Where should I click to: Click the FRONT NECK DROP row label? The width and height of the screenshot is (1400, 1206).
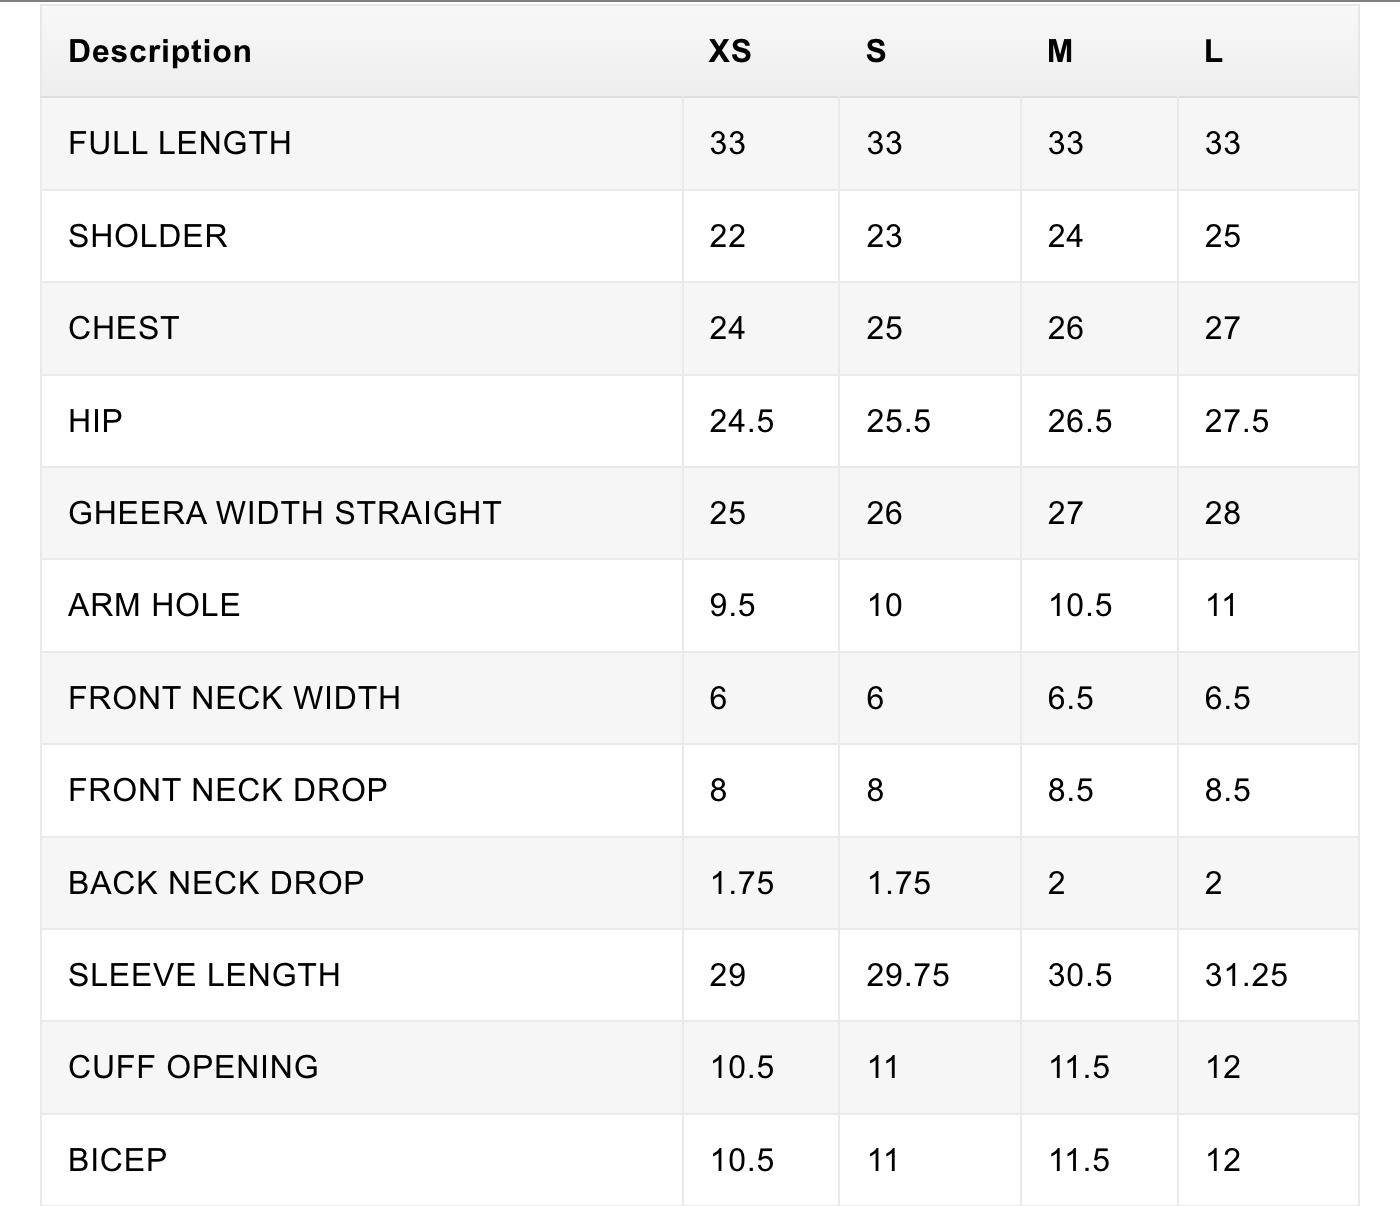pos(228,790)
